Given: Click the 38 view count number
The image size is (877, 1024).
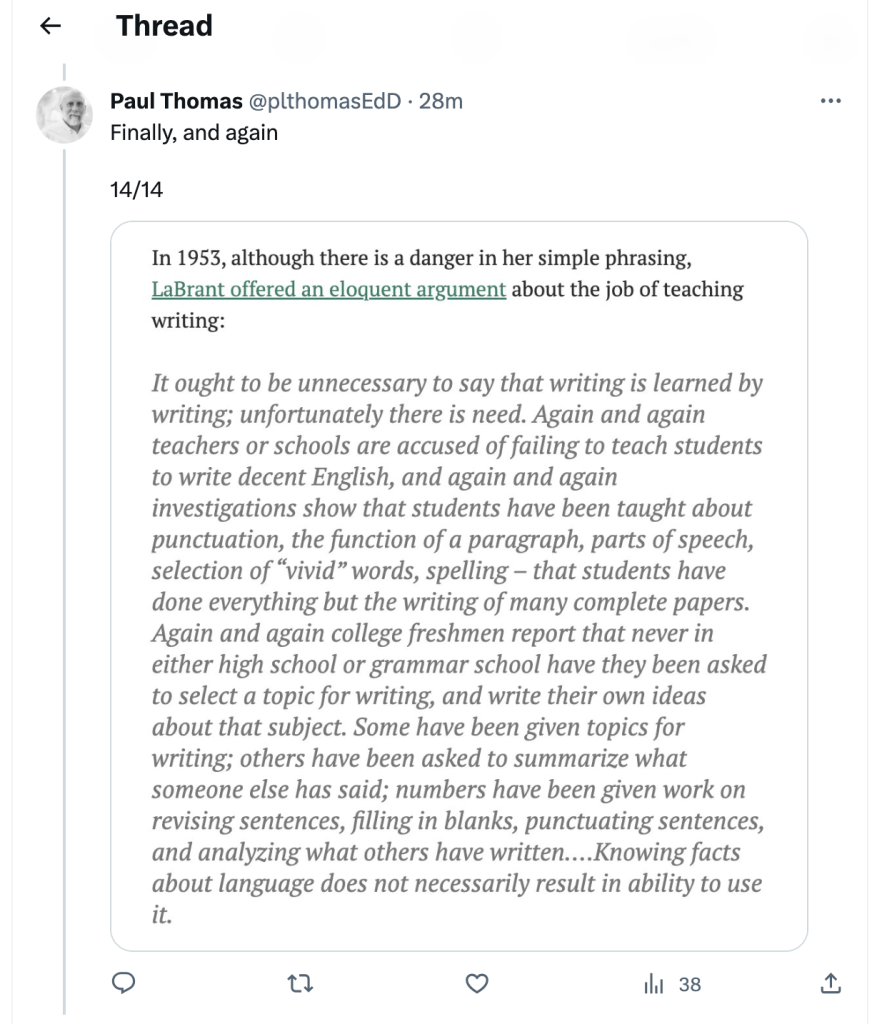Looking at the screenshot, I should pos(690,985).
